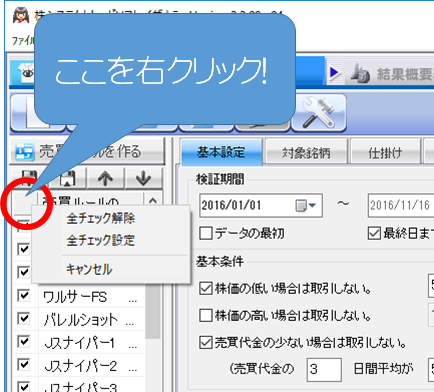434x392 pixels.
Task: Click the 売買ルールの column header
Action: click(91, 200)
